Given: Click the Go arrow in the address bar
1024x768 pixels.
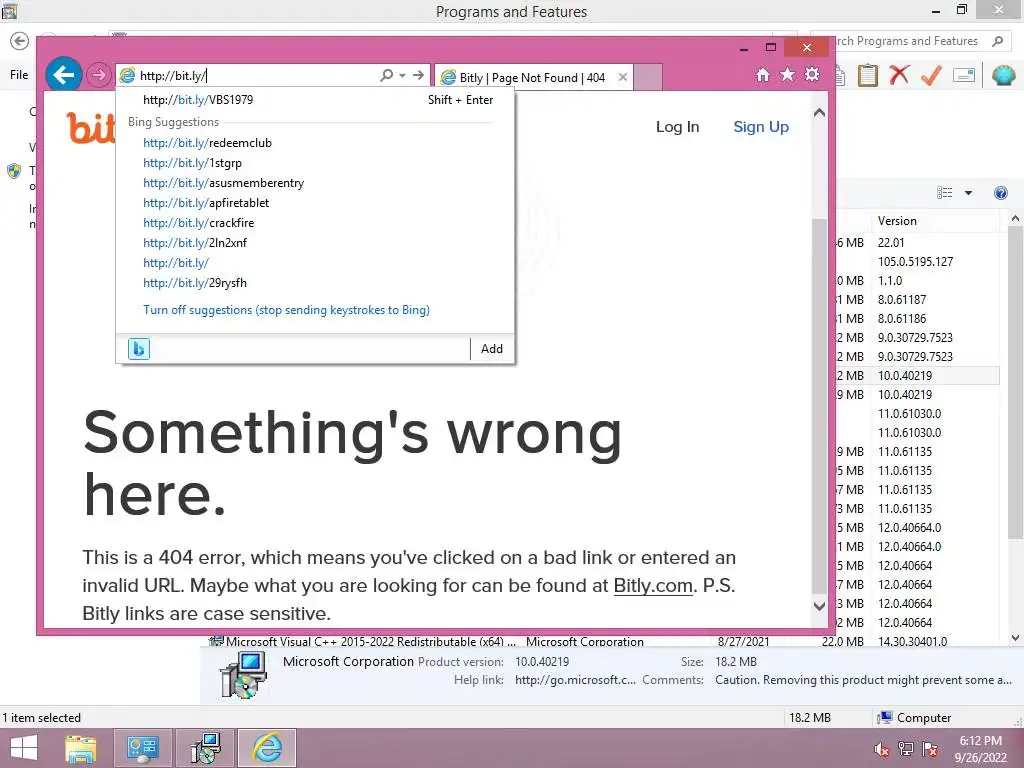Looking at the screenshot, I should (x=419, y=76).
